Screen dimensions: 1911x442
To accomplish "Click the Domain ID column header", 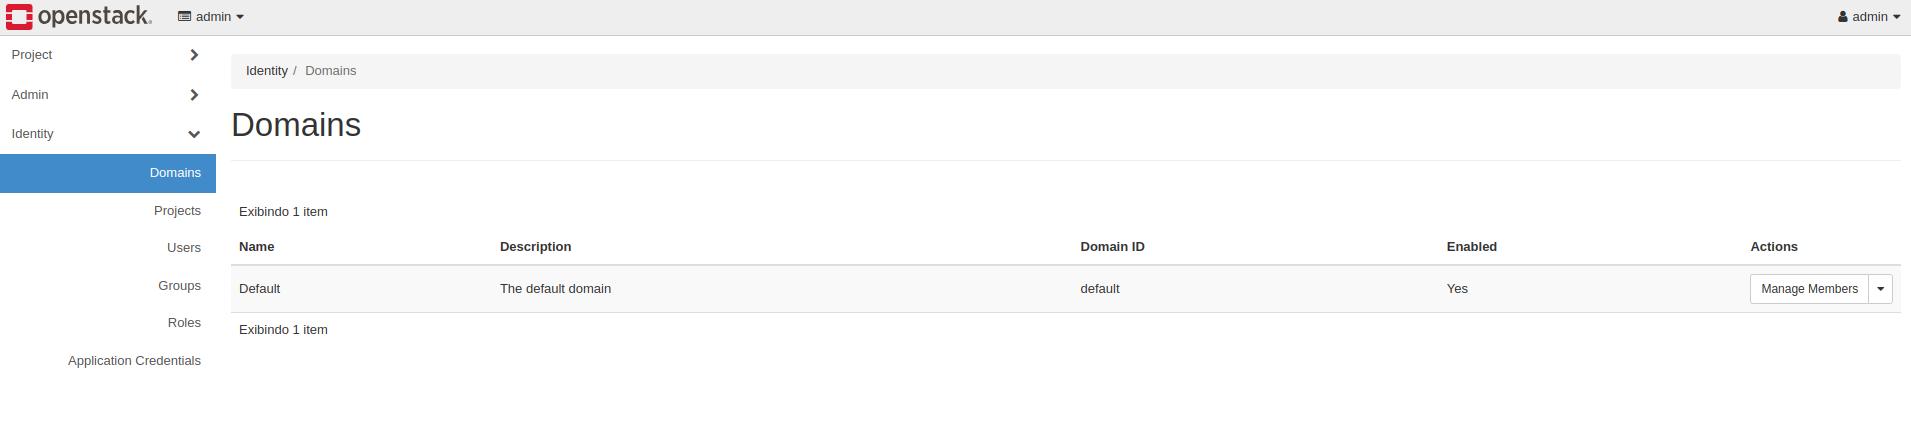I will click(x=1112, y=247).
